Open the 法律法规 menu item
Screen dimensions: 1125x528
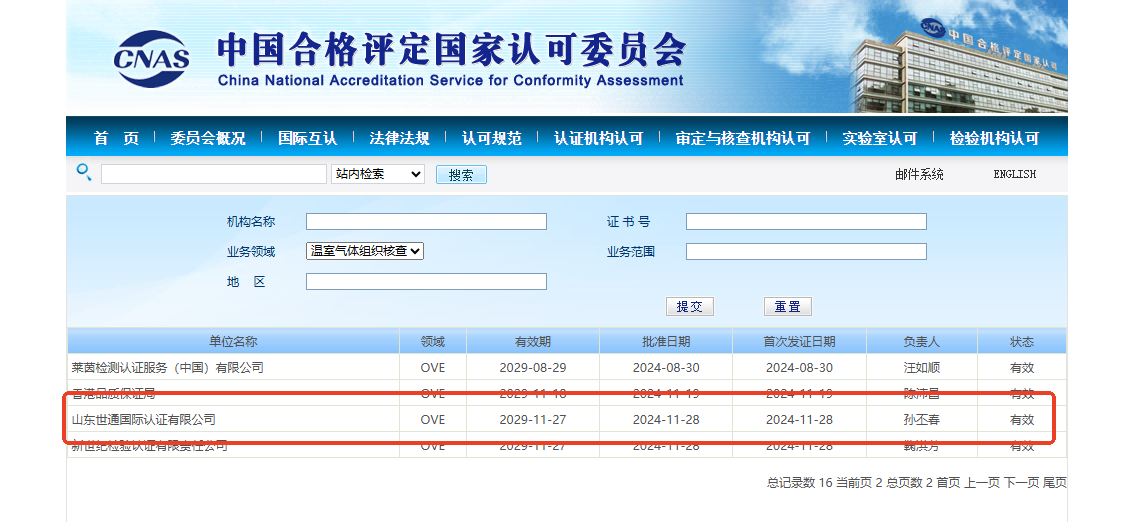coord(399,138)
